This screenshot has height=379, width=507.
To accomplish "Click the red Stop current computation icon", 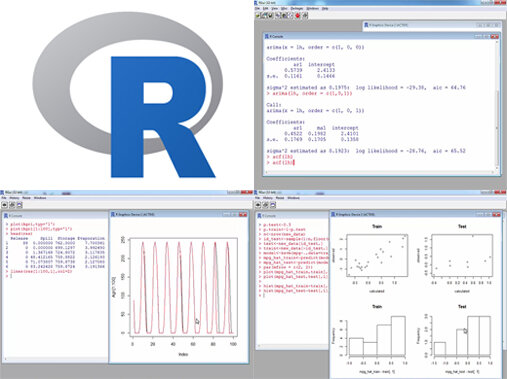I will 298,15.
